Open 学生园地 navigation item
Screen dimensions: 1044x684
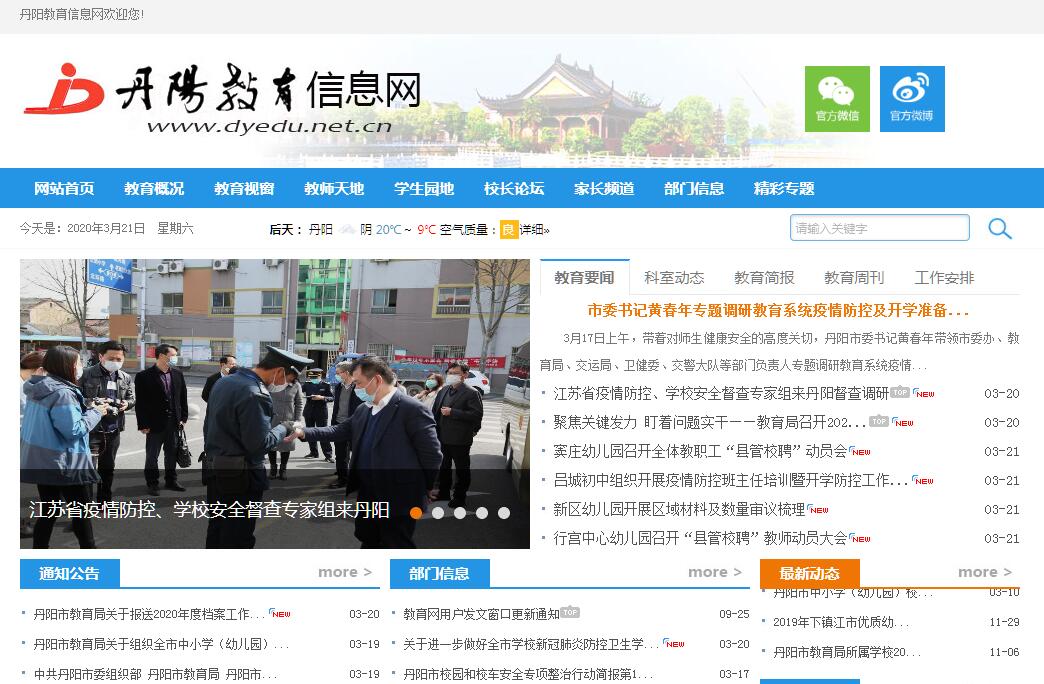pos(424,188)
